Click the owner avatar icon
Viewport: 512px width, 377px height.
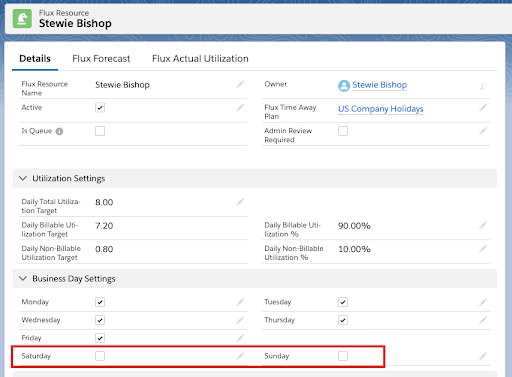click(x=344, y=86)
